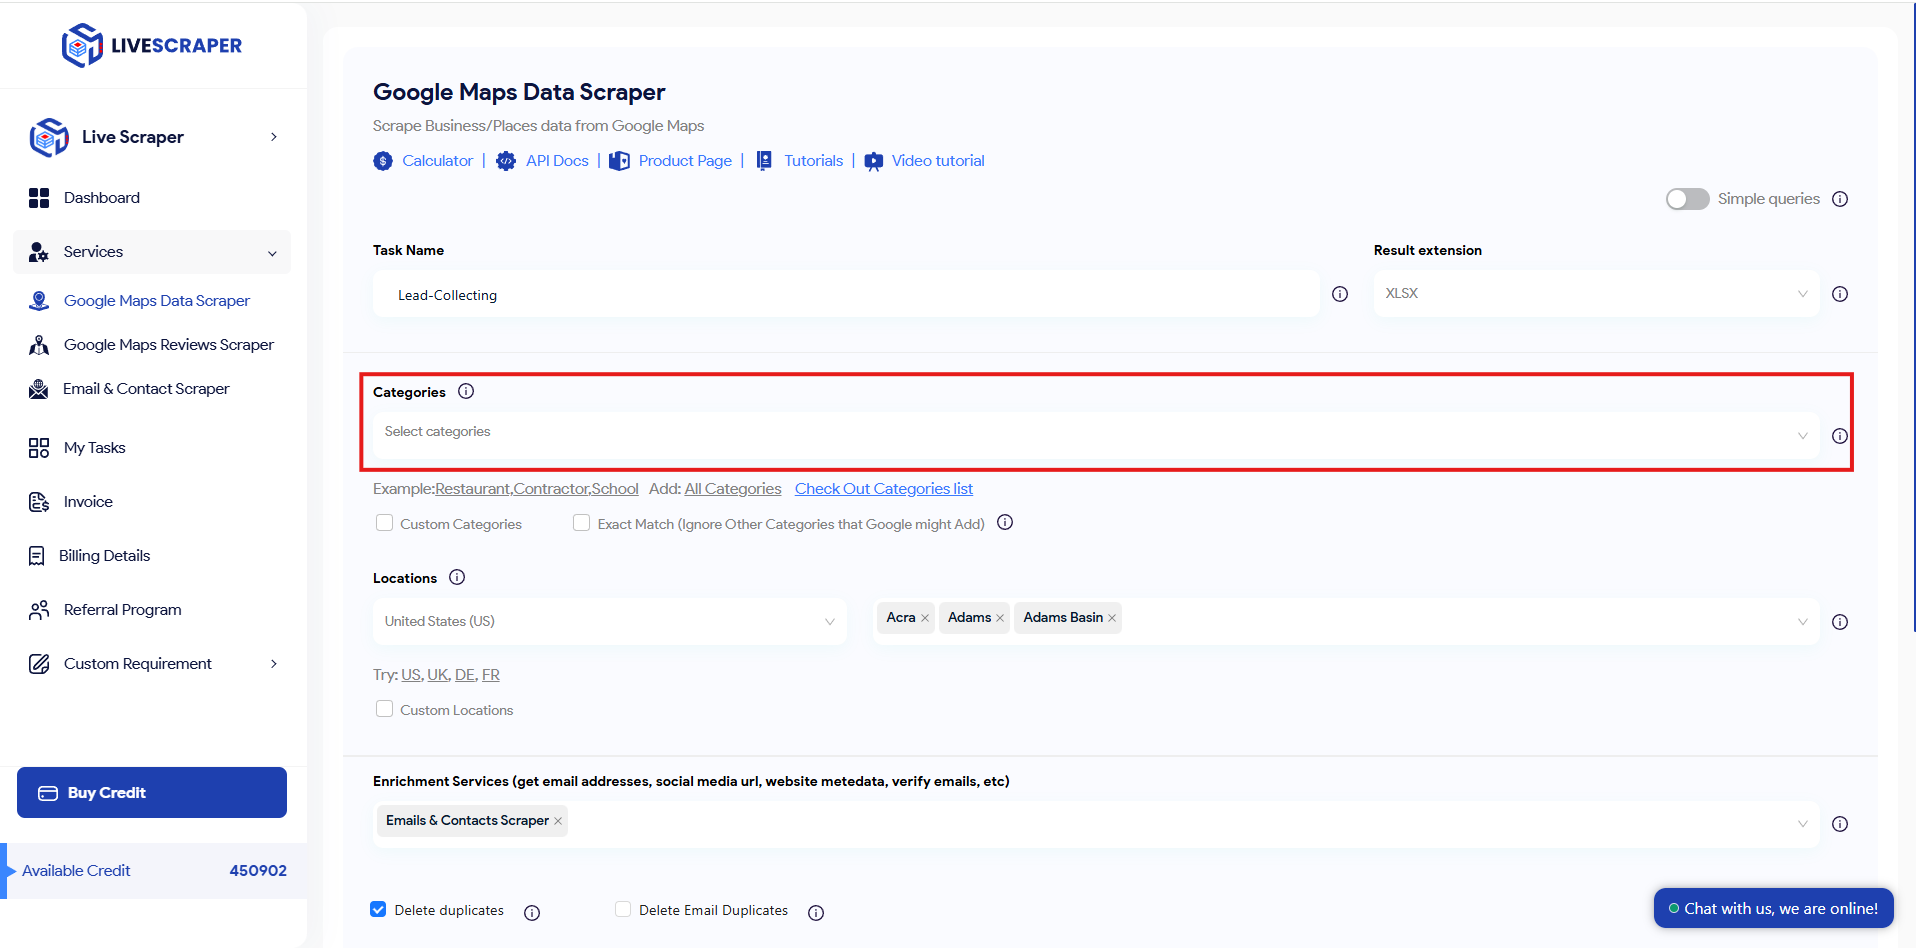Click the Services gear-person icon

(39, 252)
